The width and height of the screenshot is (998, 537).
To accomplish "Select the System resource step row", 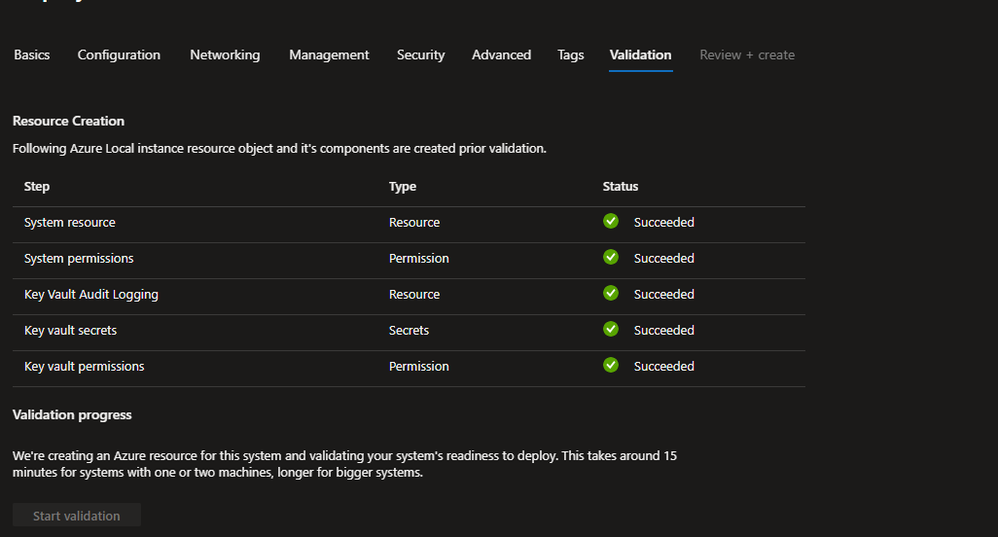I will point(70,222).
